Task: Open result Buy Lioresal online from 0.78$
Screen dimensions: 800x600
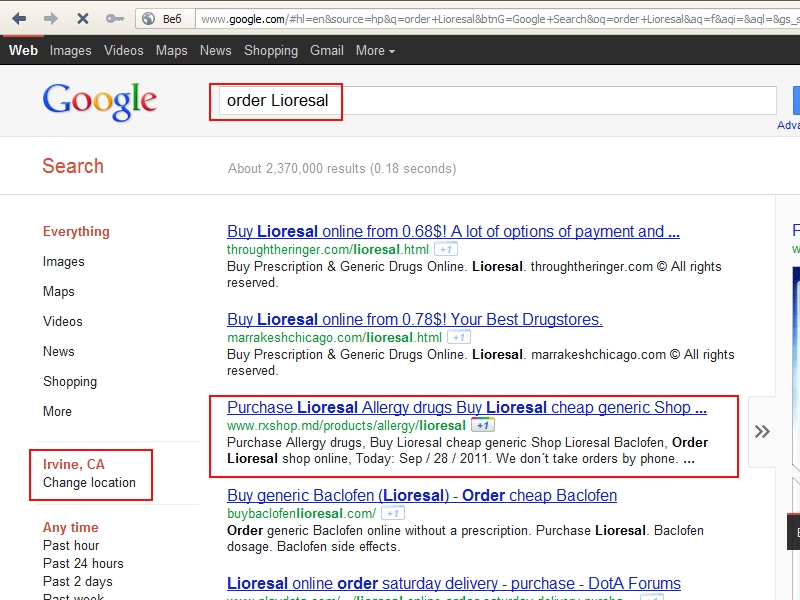Action: click(415, 319)
